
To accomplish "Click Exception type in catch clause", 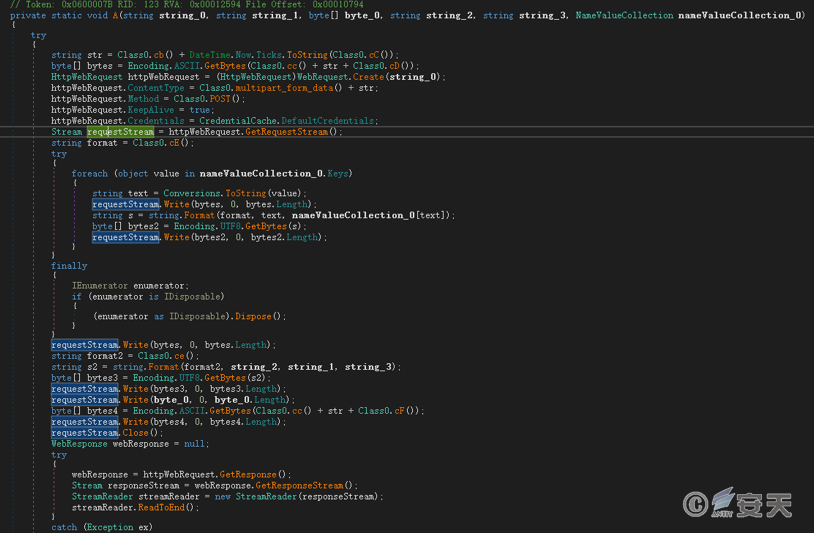I will (110, 527).
